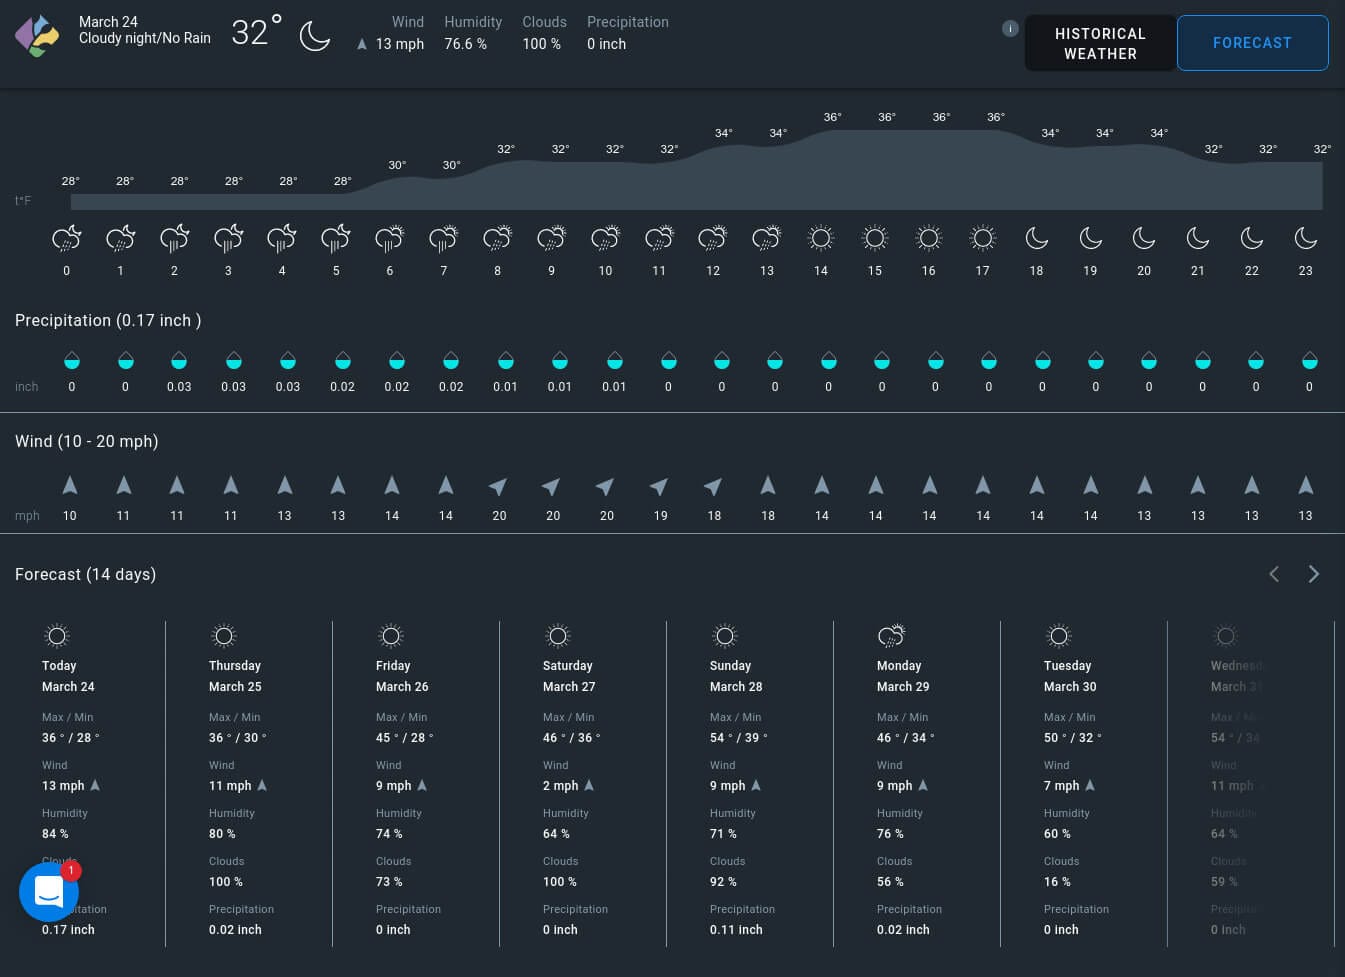Viewport: 1345px width, 977px height.
Task: Select the Today March 24 forecast card
Action: (x=82, y=783)
